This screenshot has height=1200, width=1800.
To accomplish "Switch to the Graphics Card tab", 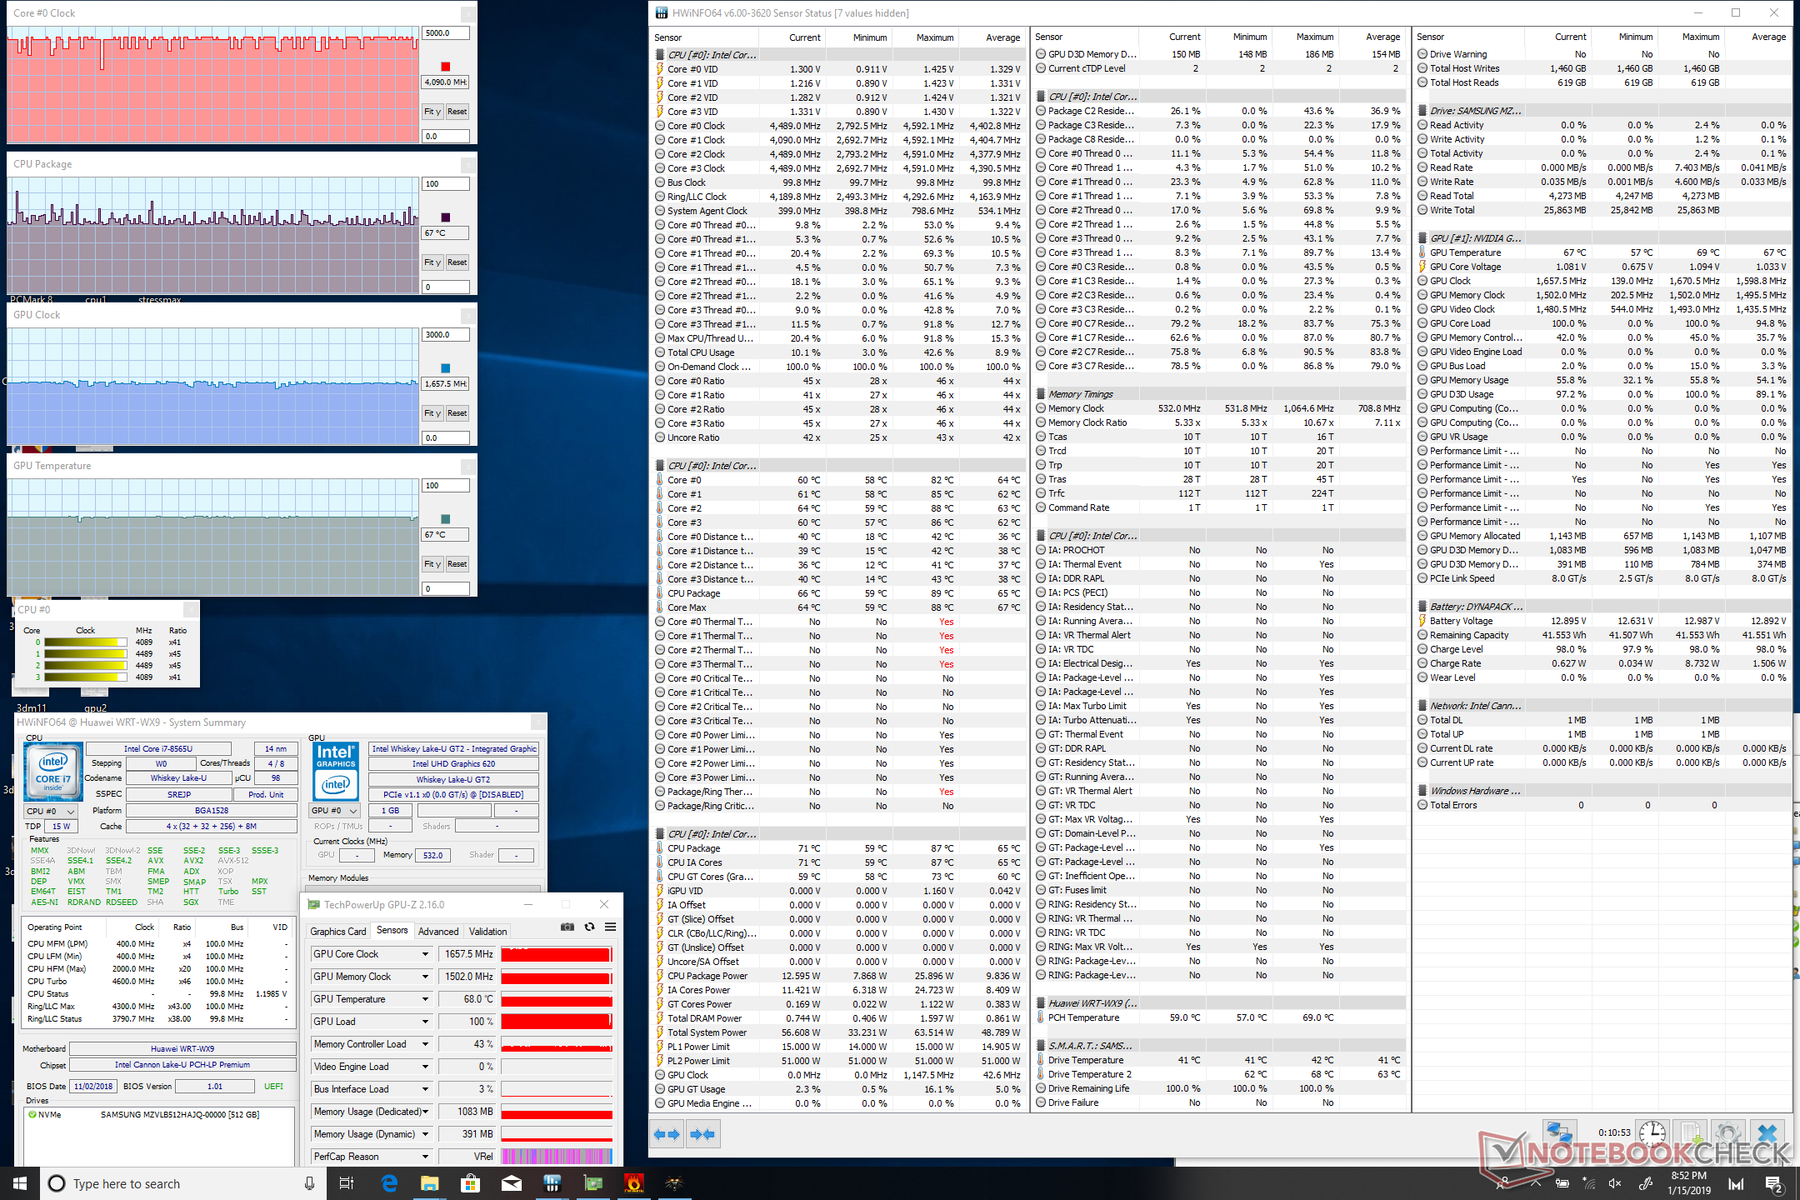I will [x=338, y=931].
